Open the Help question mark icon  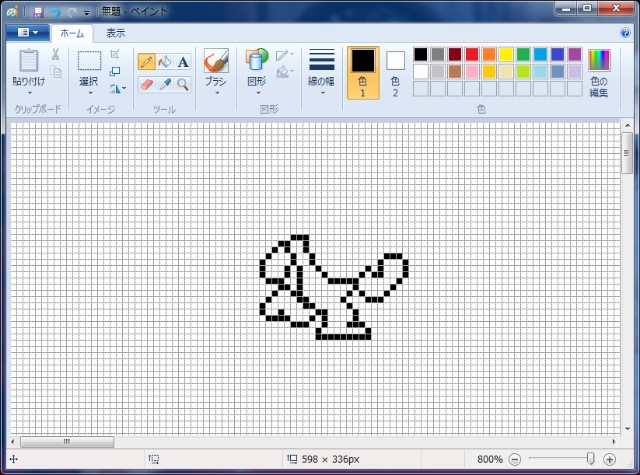coord(625,33)
